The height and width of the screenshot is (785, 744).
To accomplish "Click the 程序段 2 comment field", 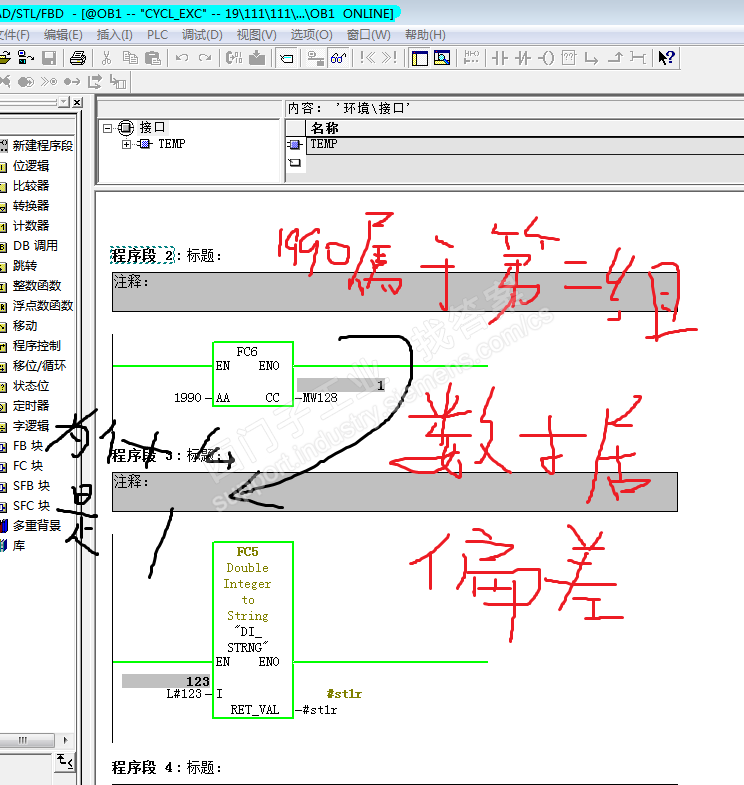I will point(395,292).
